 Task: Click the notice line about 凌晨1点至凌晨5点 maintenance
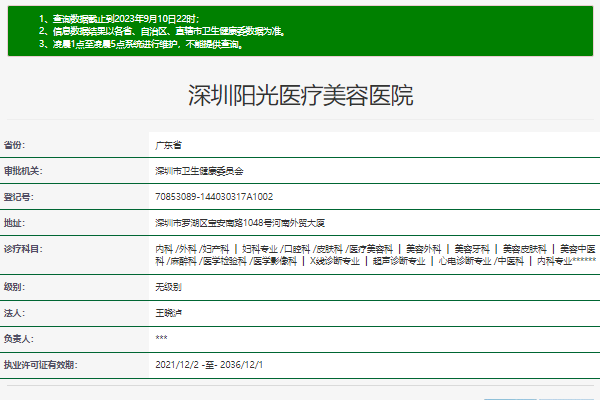click(x=141, y=44)
